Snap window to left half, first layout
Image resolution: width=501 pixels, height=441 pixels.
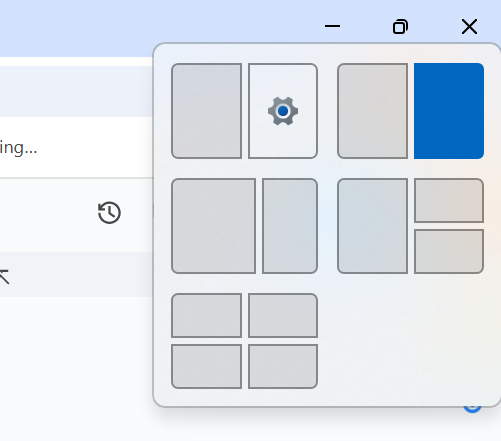[x=207, y=111]
